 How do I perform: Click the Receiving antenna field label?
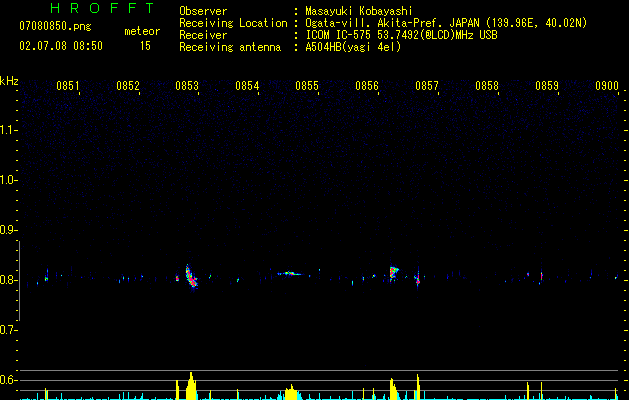pyautogui.click(x=230, y=47)
